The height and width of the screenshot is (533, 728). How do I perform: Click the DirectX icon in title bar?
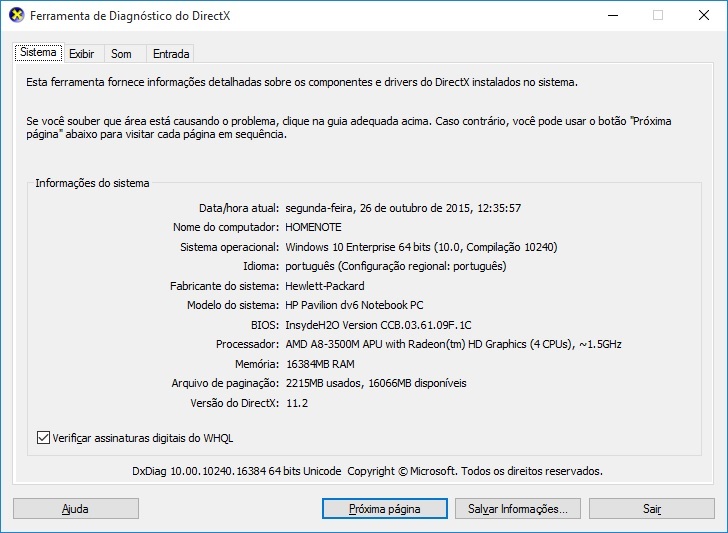[x=17, y=15]
